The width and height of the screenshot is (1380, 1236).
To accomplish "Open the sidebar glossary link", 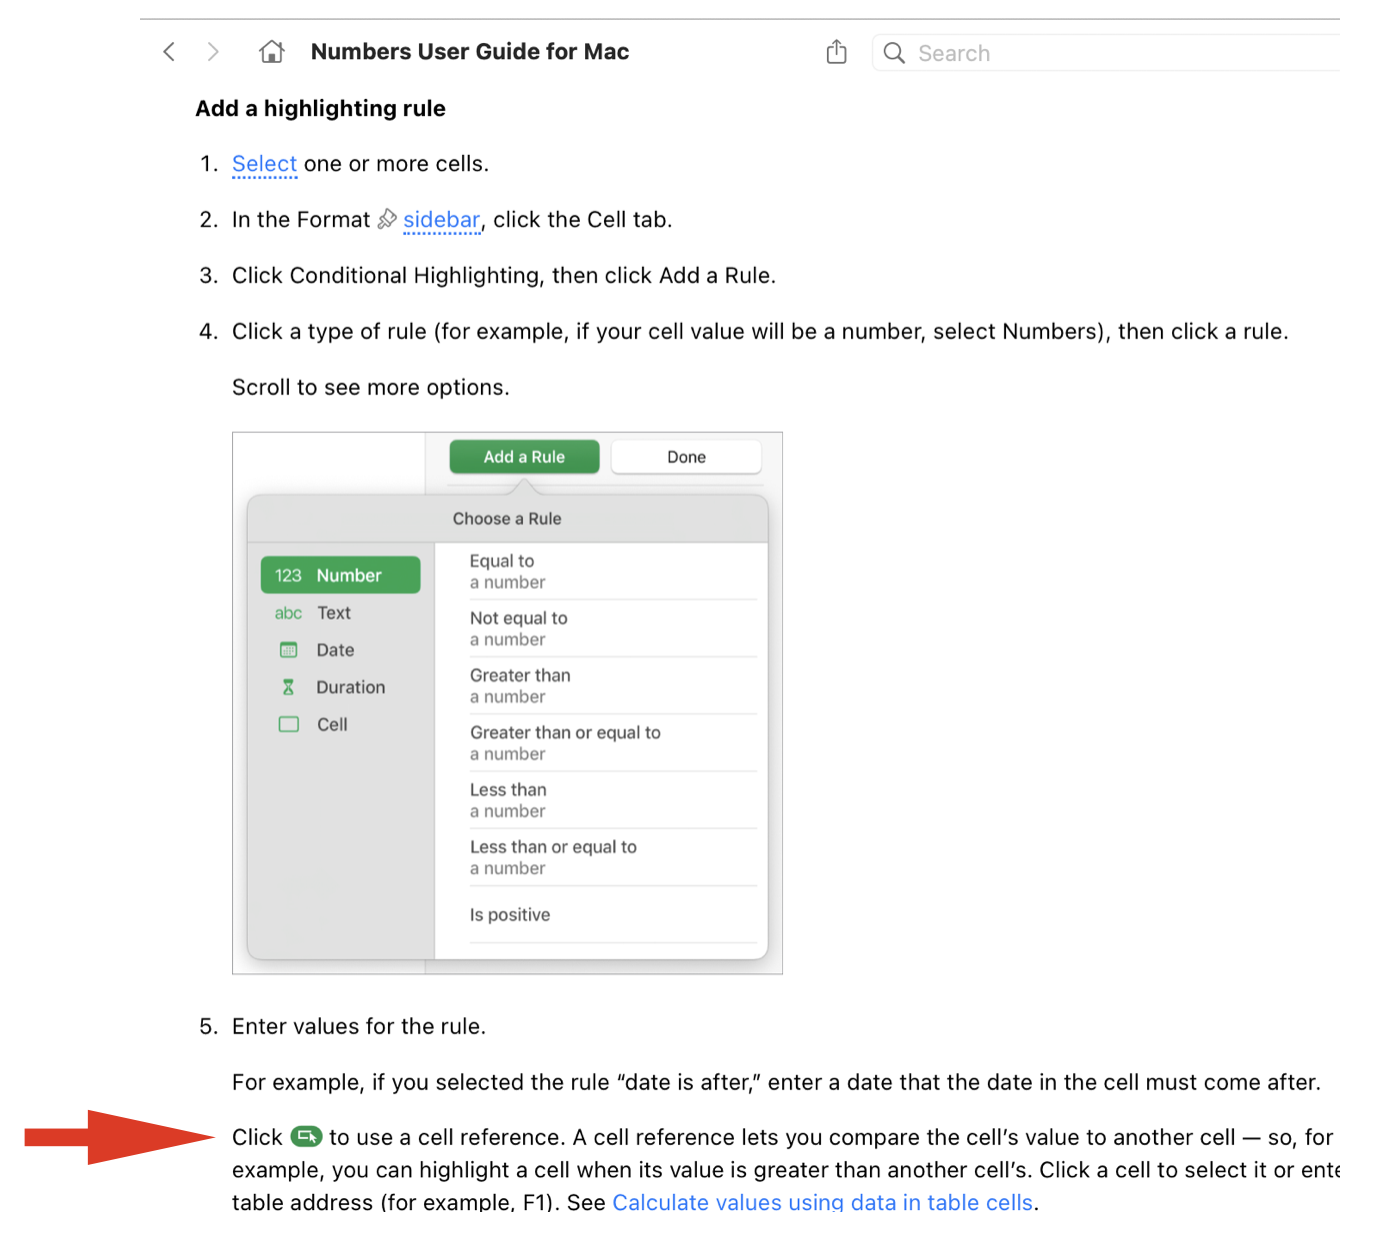I will [442, 220].
